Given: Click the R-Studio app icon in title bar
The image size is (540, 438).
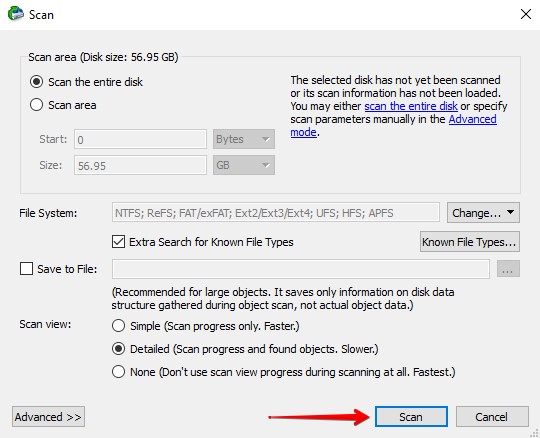Looking at the screenshot, I should (15, 14).
